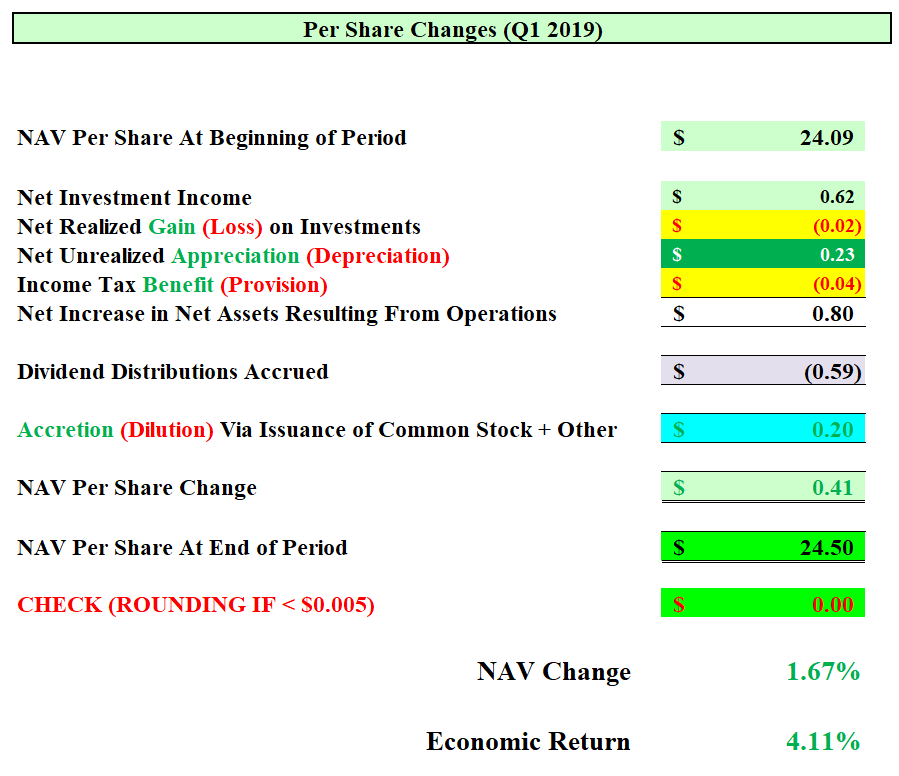
Task: Click the 'NAV Per Share At End of Period' label
Action: tap(182, 548)
